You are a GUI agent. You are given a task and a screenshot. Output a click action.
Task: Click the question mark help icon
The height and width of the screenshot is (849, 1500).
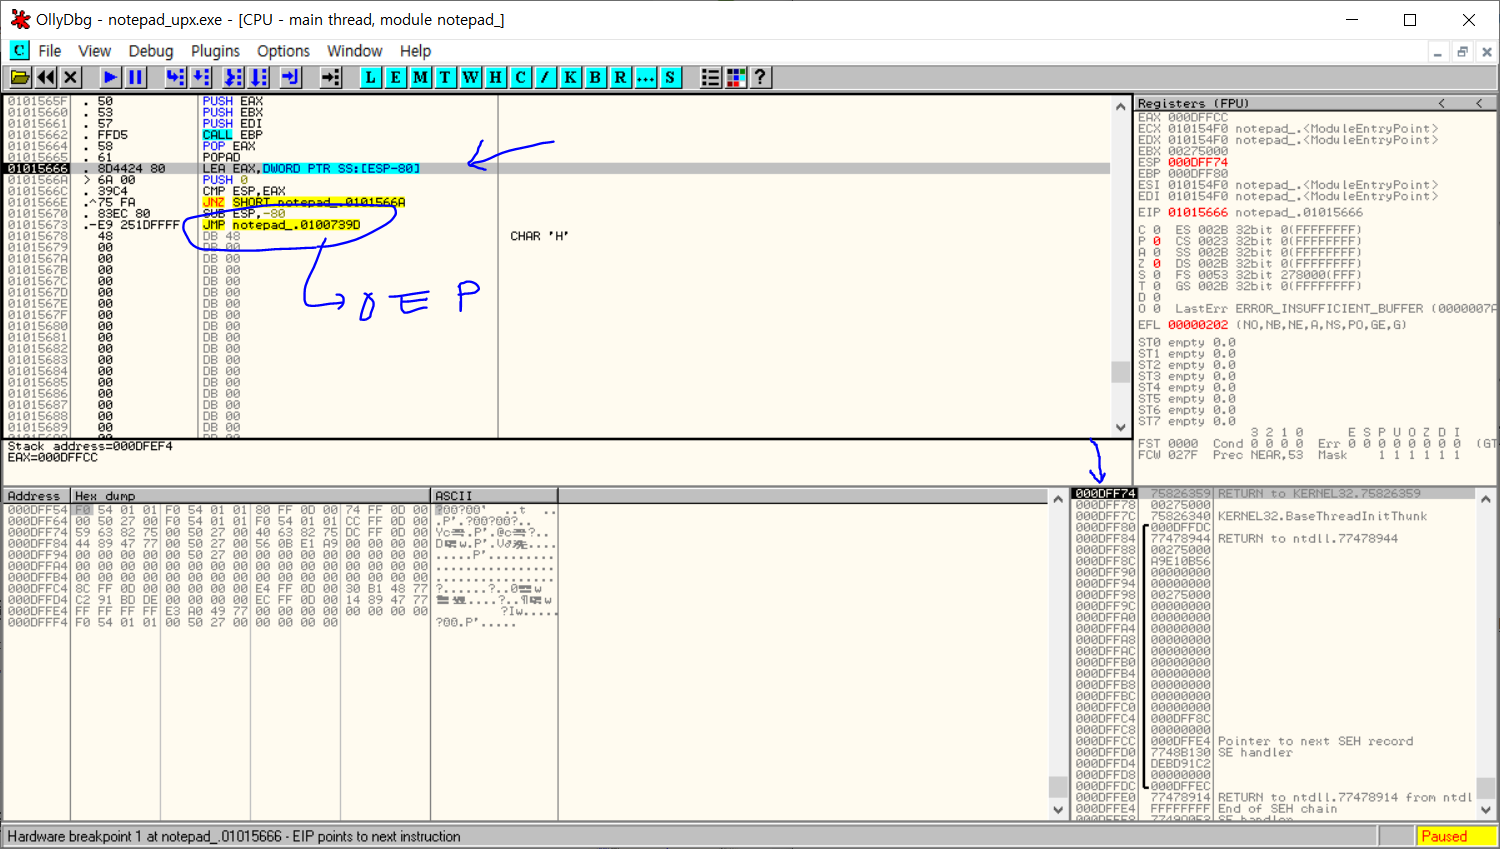(x=760, y=77)
